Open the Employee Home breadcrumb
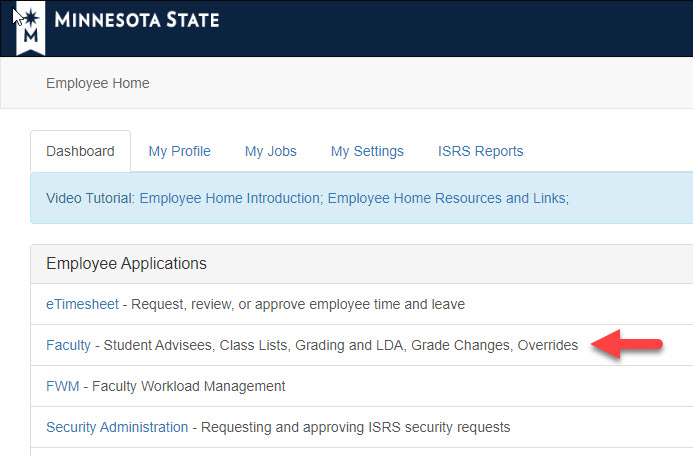Image resolution: width=693 pixels, height=456 pixels. point(98,83)
